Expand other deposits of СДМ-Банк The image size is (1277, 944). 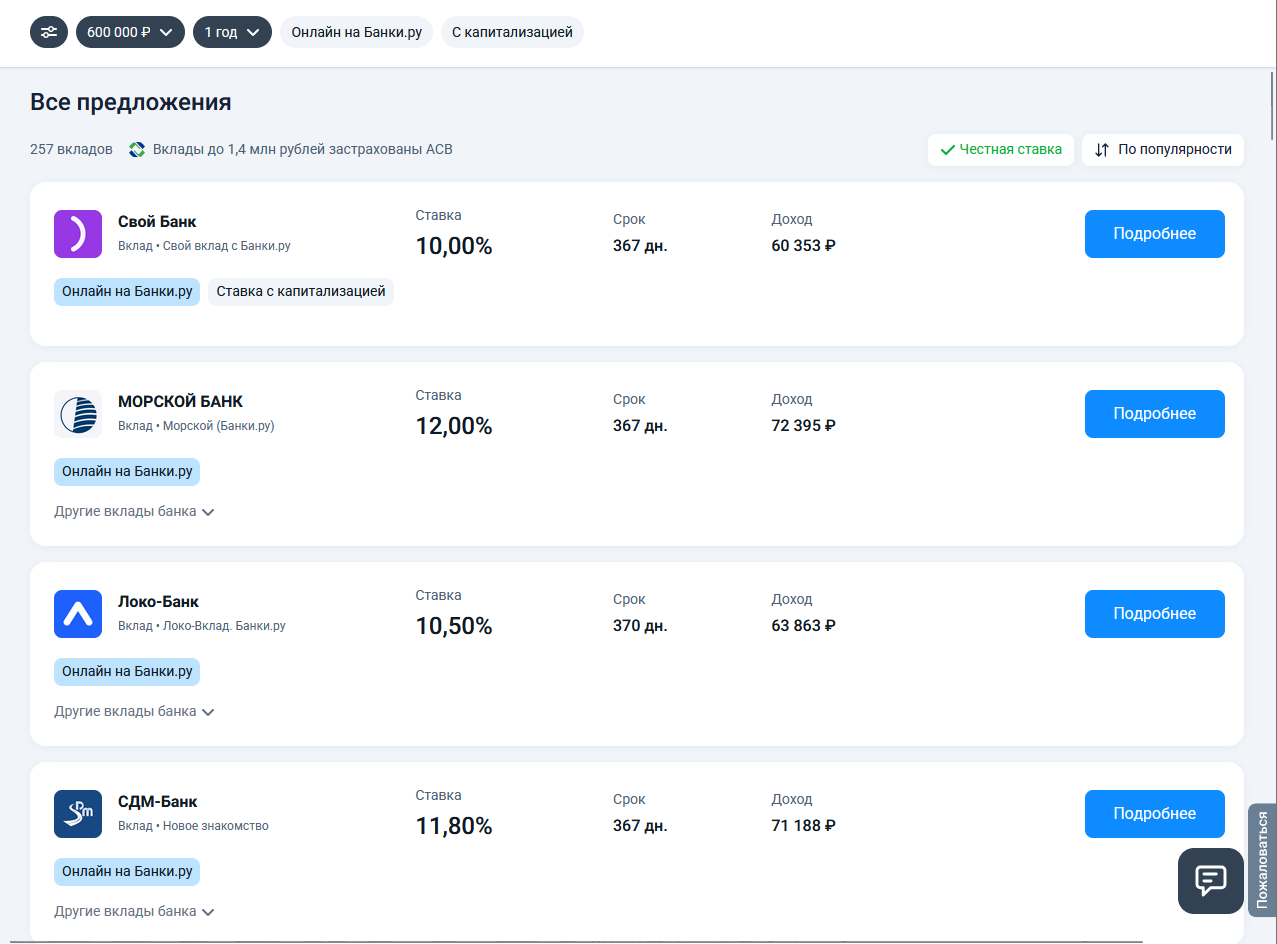pos(134,912)
